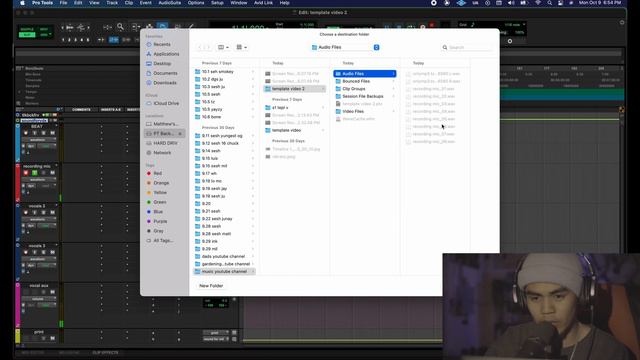The image size is (640, 360).
Task: Expand the Bounced Files folder chevron
Action: click(x=393, y=81)
